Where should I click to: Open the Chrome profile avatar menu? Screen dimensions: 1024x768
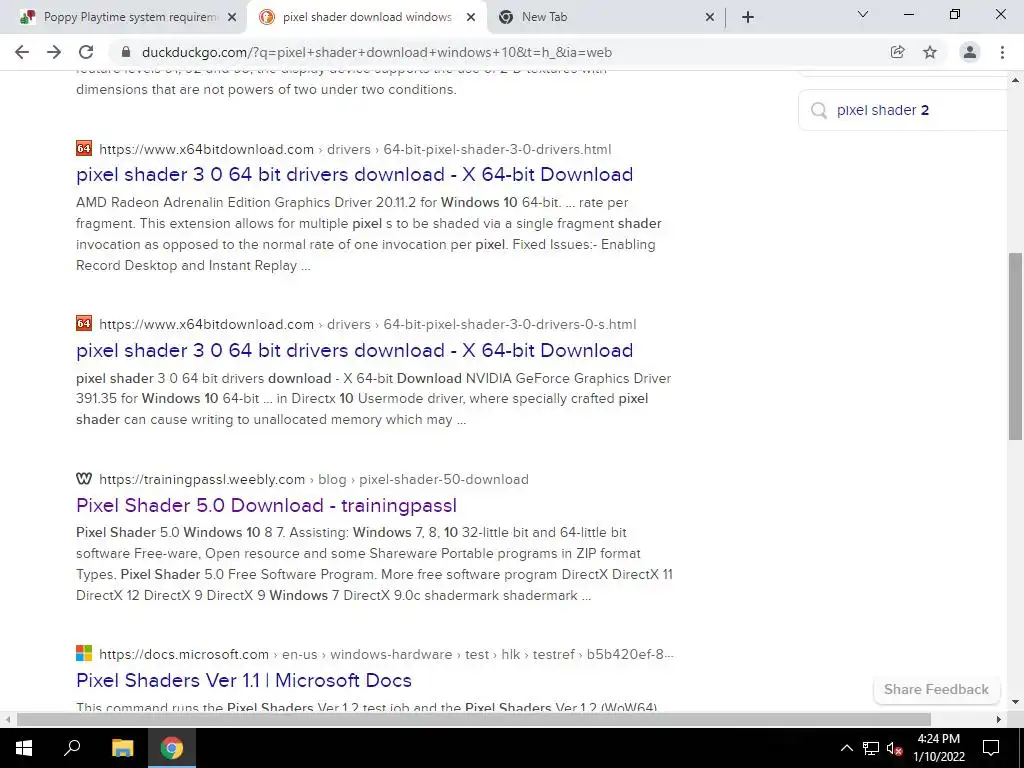(970, 52)
